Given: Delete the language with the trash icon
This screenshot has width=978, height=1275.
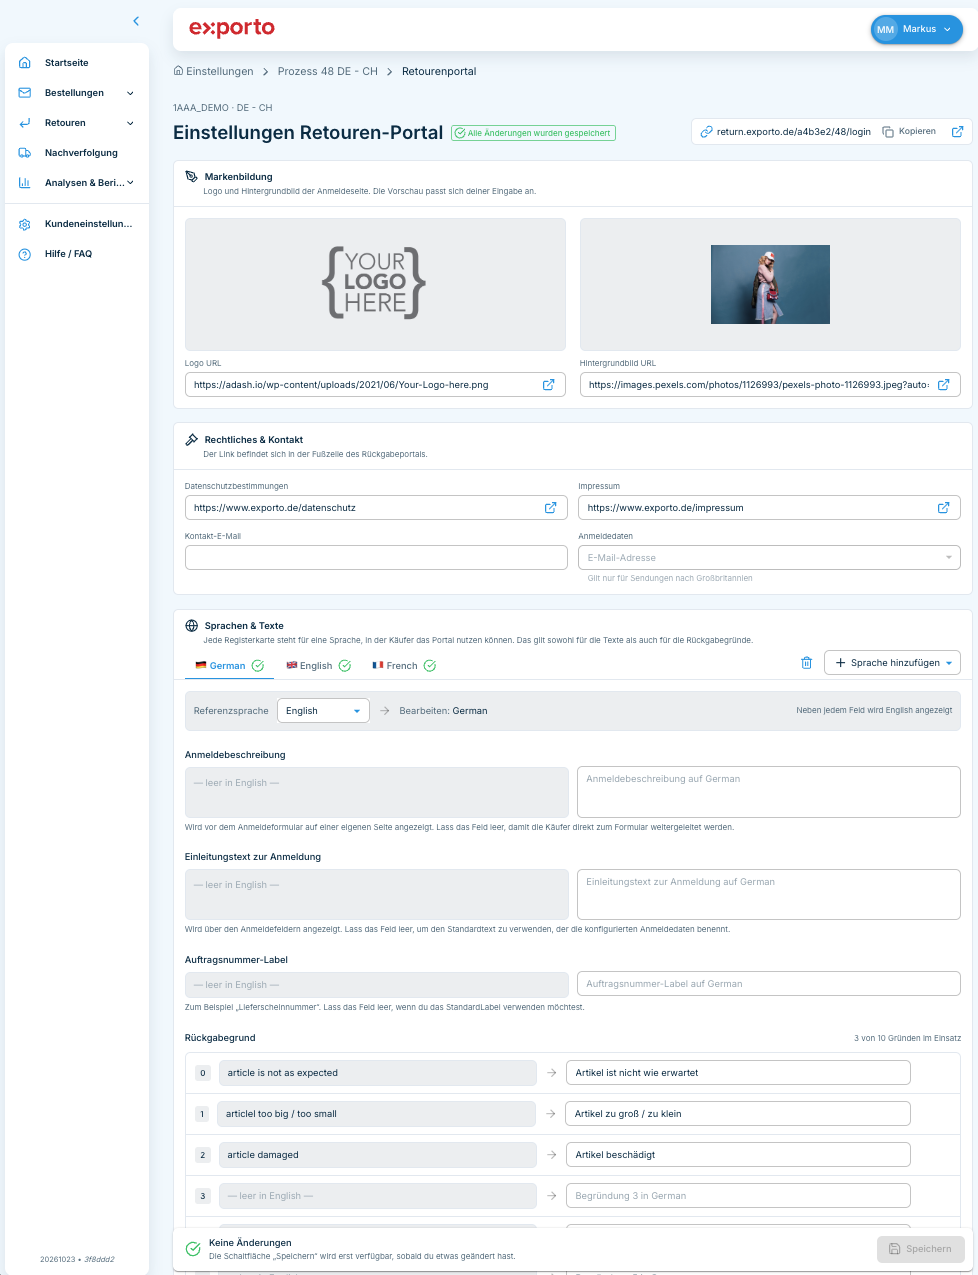Looking at the screenshot, I should [x=807, y=663].
